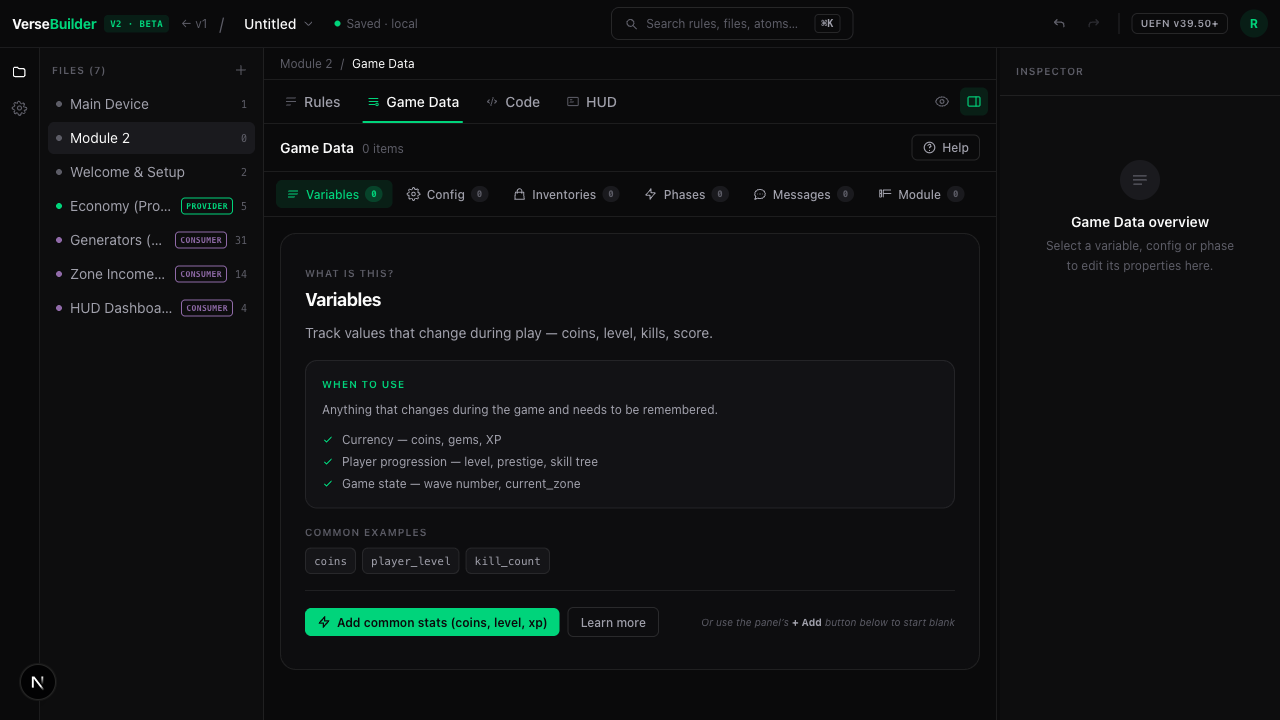The width and height of the screenshot is (1280, 720).
Task: Click the UEFN v39.50+ version badge
Action: point(1180,24)
